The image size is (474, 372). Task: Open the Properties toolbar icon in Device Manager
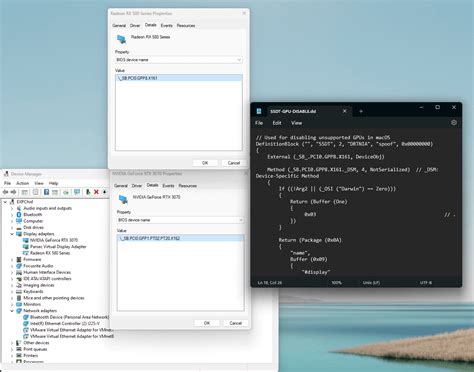pos(36,192)
